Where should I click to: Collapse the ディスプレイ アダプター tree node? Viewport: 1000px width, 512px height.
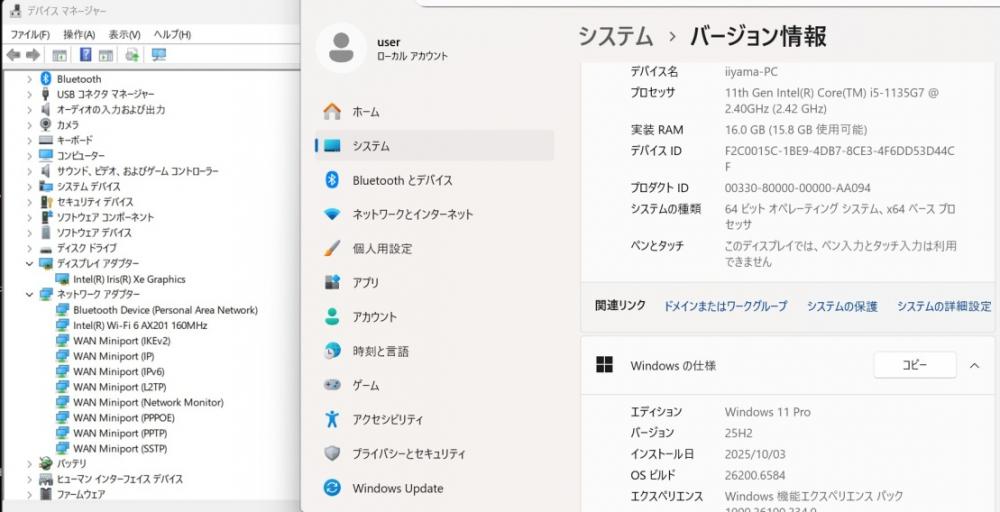pos(30,264)
